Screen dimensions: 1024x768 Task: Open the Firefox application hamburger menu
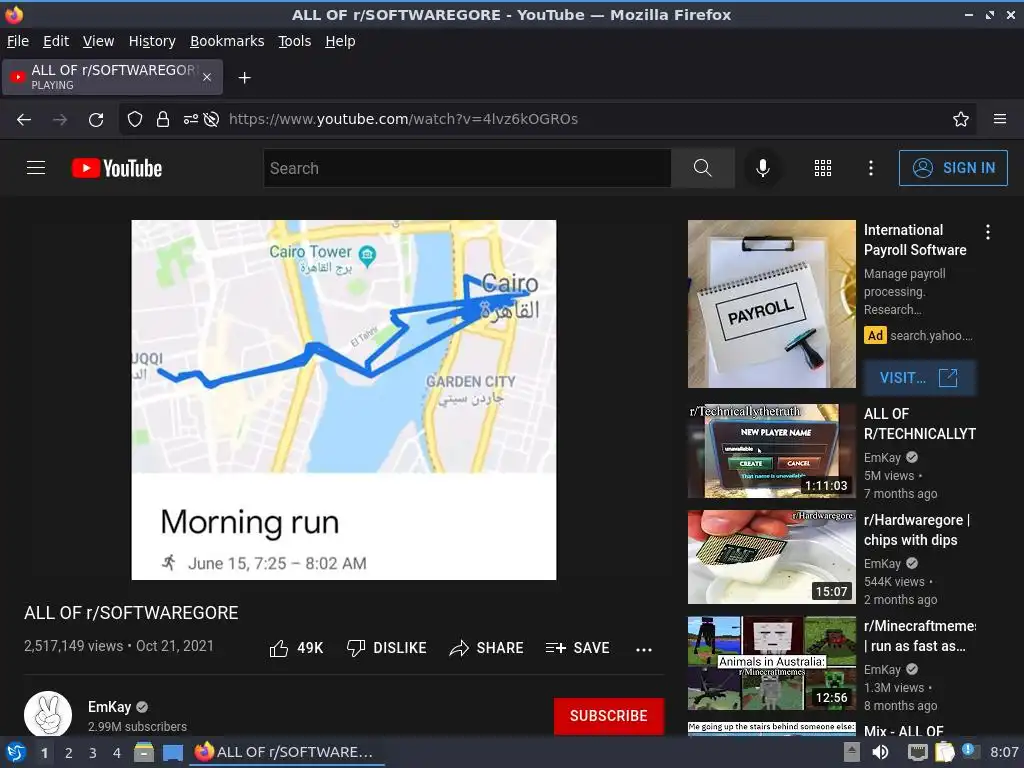999,119
